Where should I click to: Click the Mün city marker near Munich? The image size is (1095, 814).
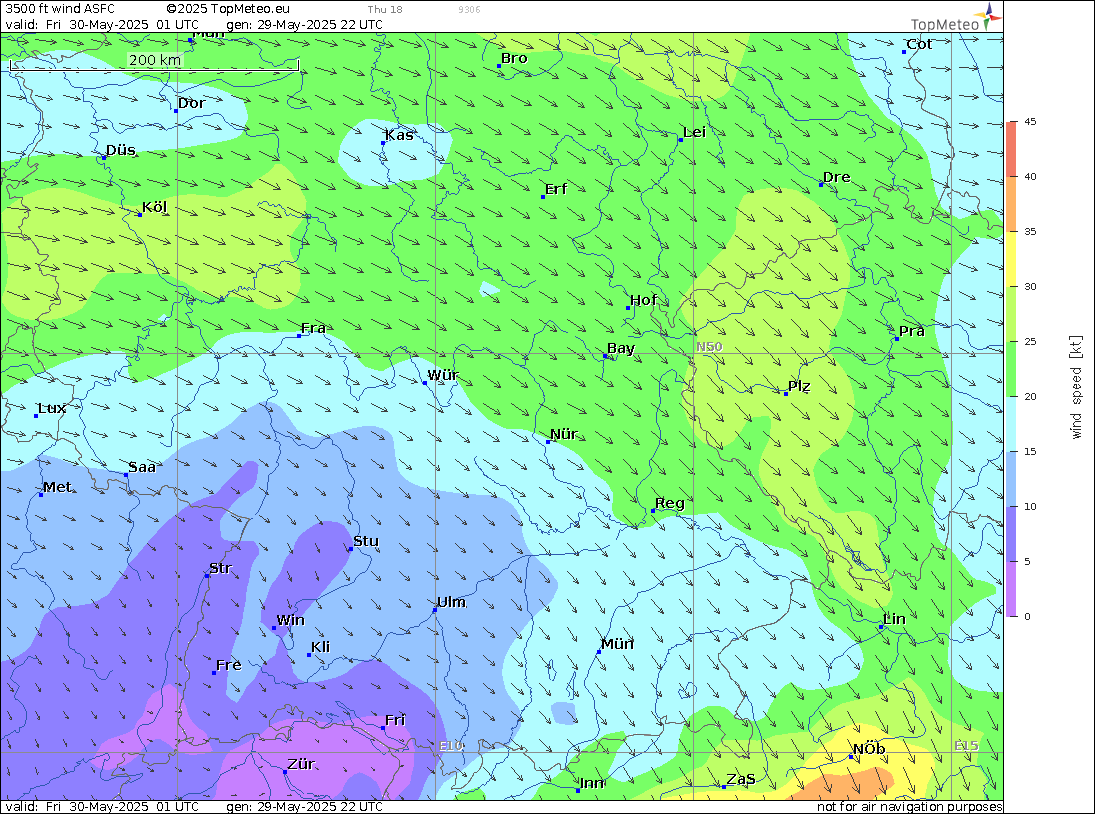click(599, 653)
